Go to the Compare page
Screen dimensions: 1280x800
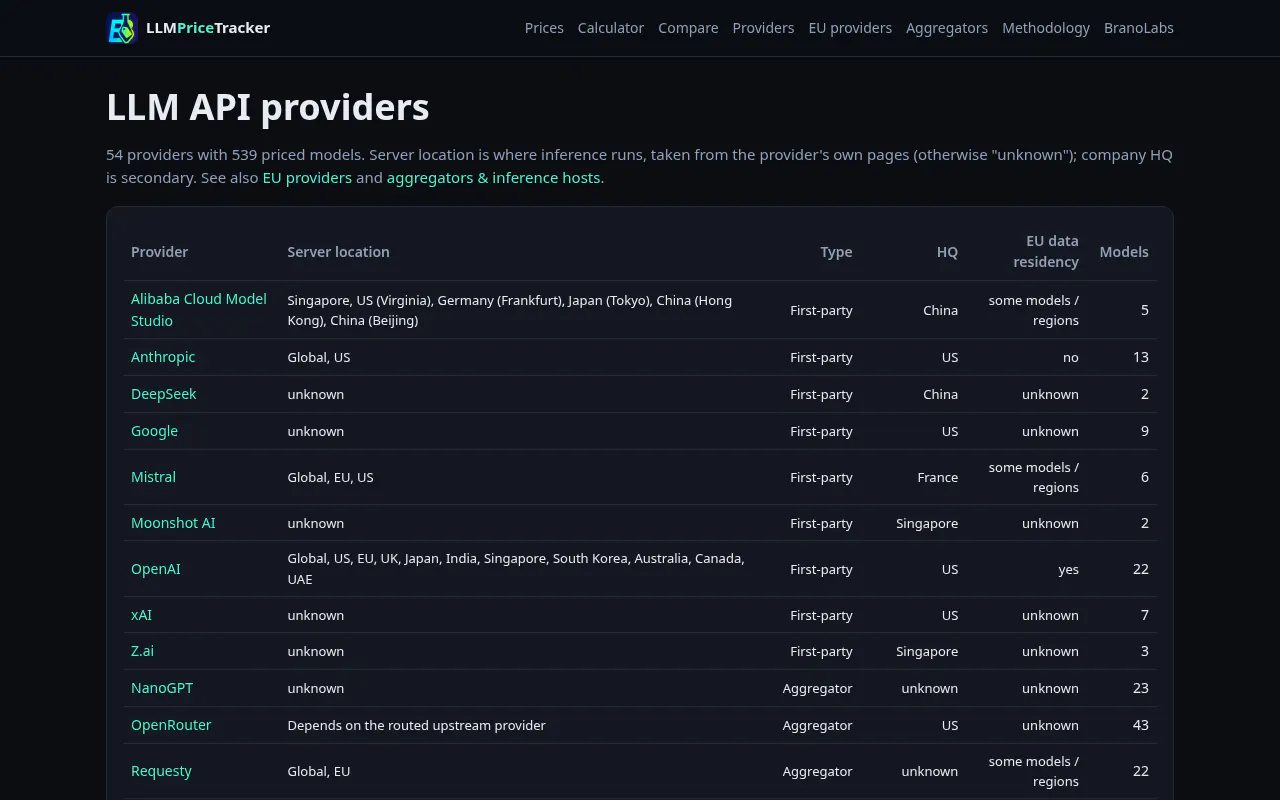coord(688,28)
